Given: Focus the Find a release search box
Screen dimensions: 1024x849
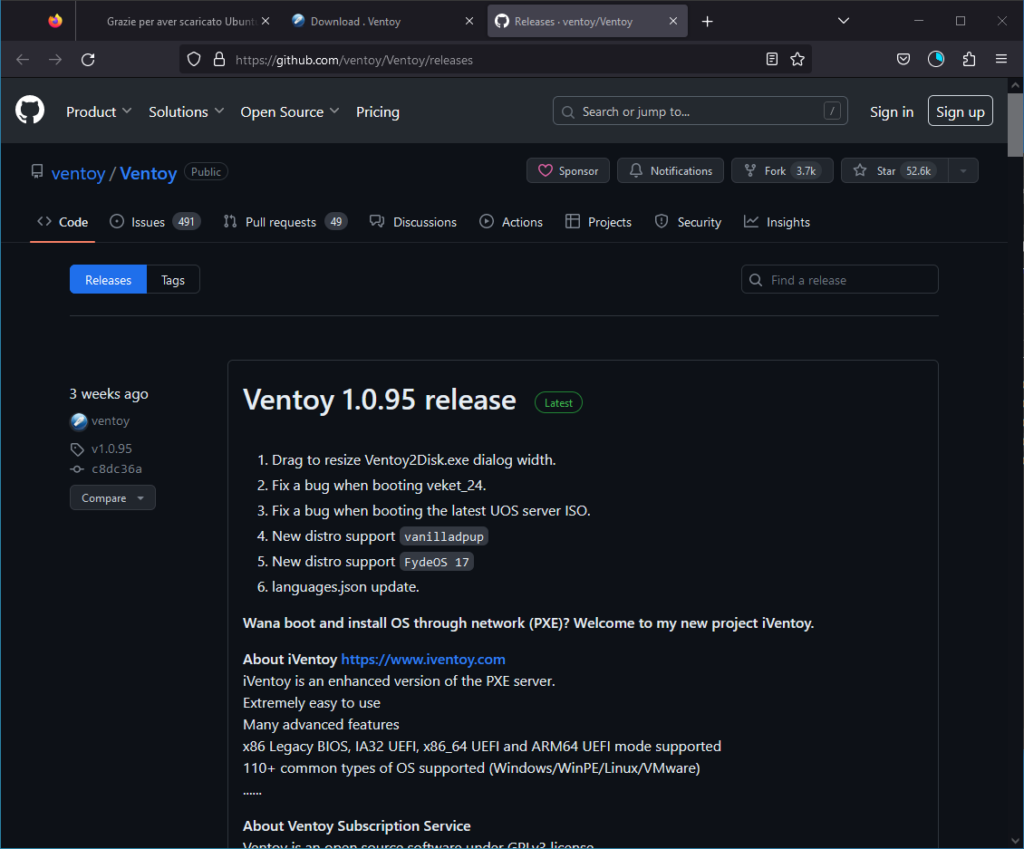Looking at the screenshot, I should click(840, 280).
